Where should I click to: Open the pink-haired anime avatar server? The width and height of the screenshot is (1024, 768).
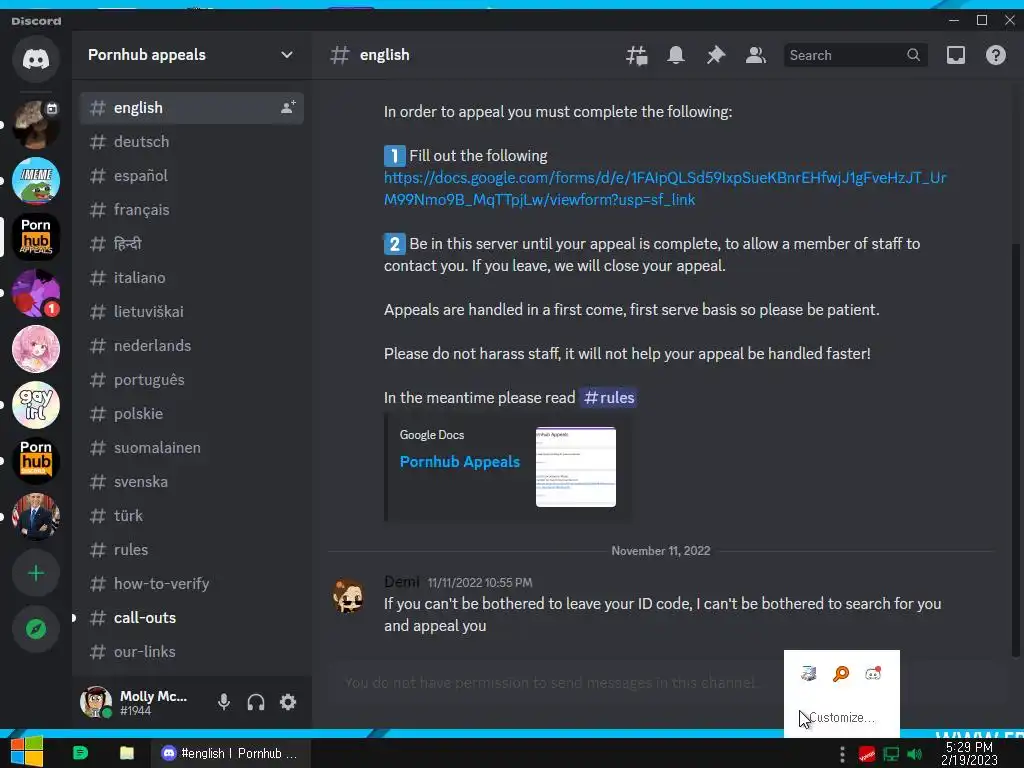click(36, 349)
